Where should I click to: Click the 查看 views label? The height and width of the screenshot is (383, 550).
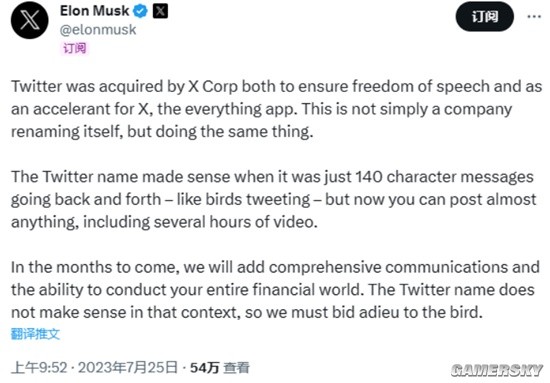click(237, 368)
